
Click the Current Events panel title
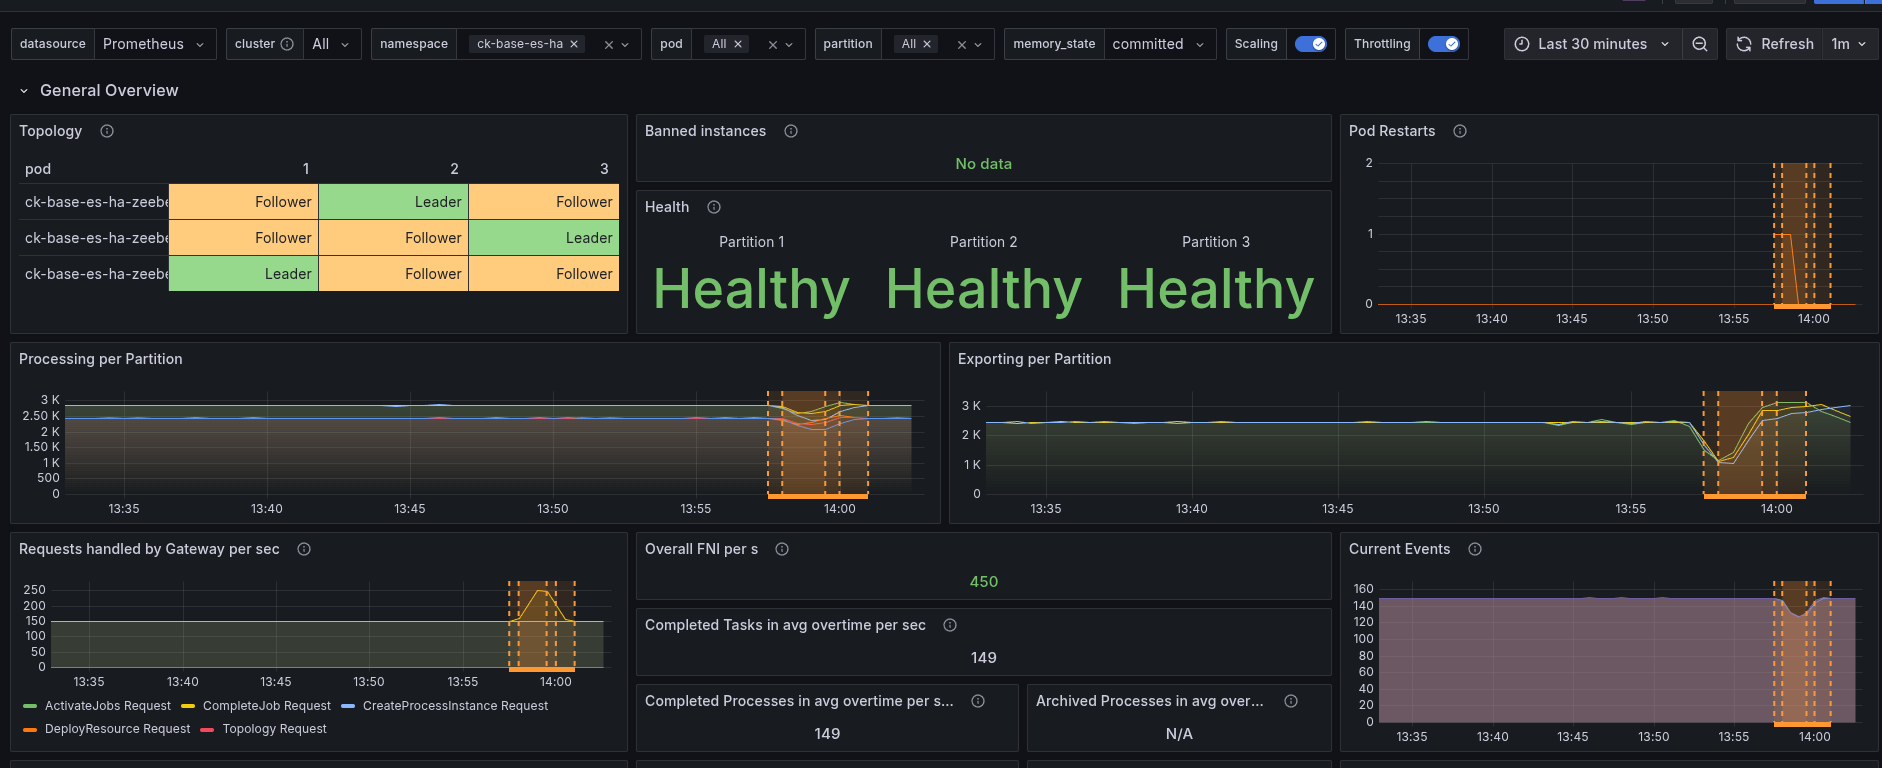pos(1399,549)
